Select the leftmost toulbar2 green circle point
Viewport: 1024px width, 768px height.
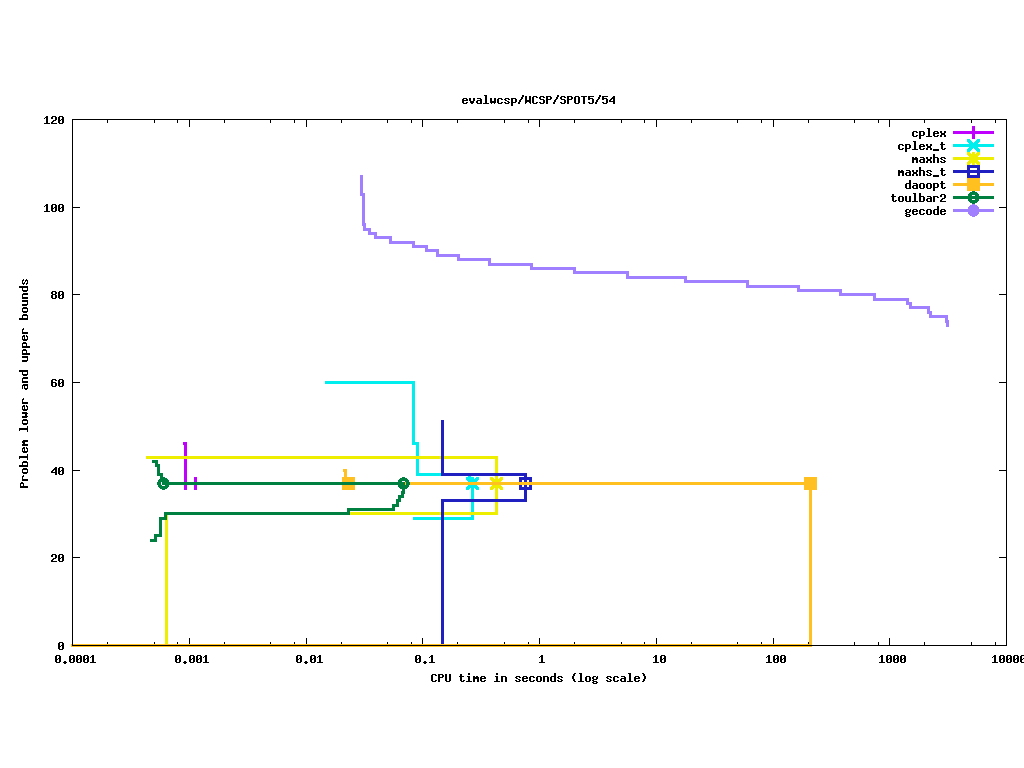(x=163, y=483)
